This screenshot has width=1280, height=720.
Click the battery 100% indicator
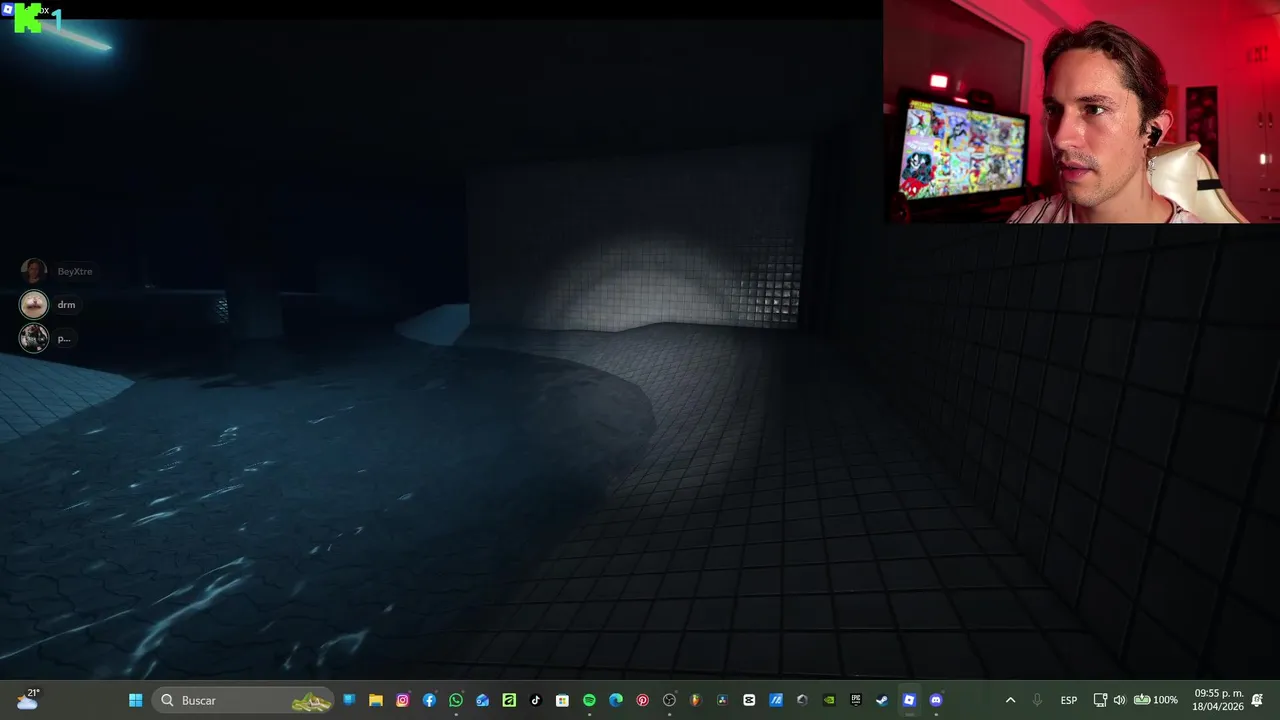1155,700
